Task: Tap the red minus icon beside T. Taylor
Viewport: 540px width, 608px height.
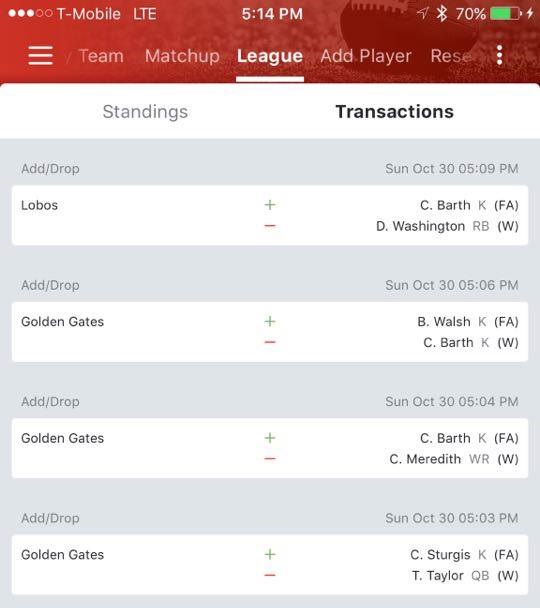Action: 270,575
